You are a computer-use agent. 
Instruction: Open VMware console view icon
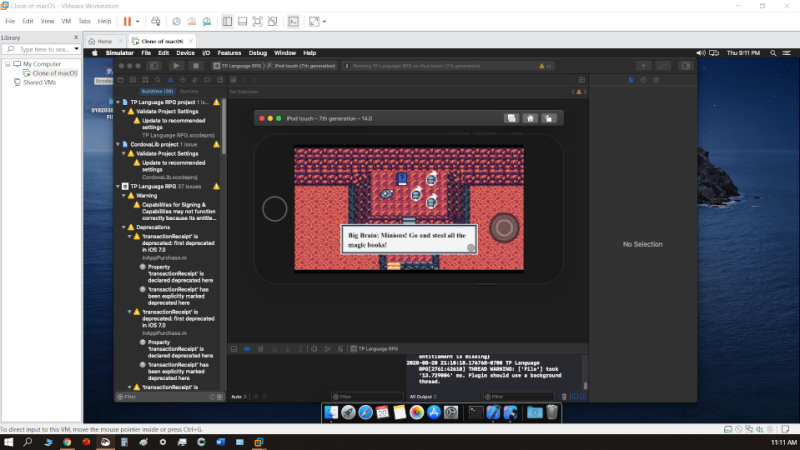coord(293,21)
